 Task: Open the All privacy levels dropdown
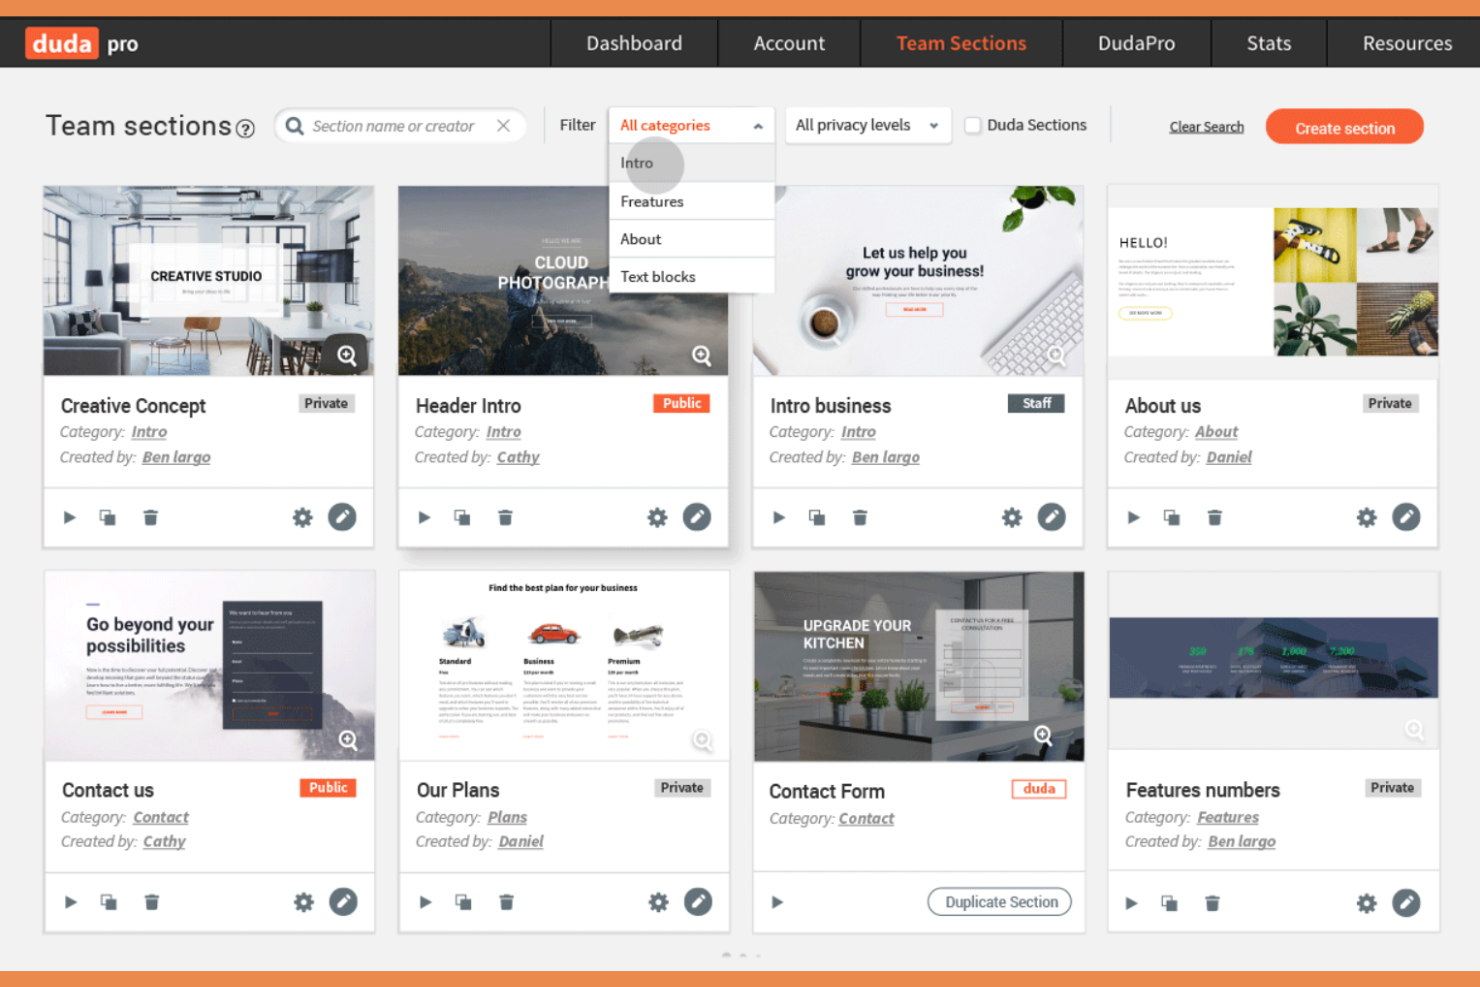[867, 126]
